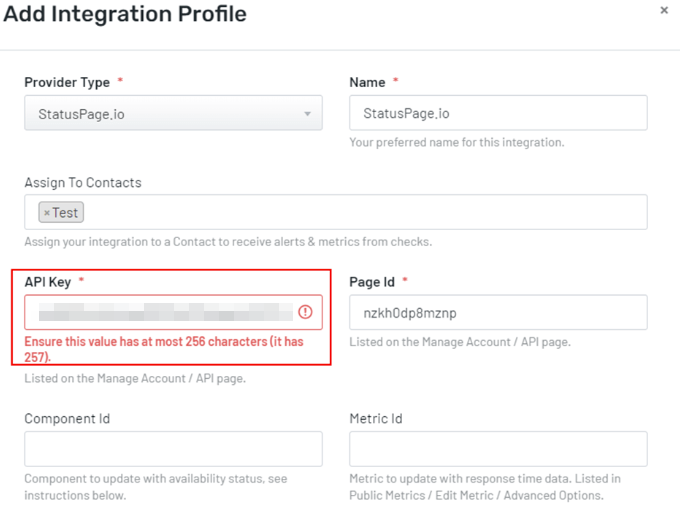Click the API Key label
Image resolution: width=680 pixels, height=525 pixels.
coord(48,282)
